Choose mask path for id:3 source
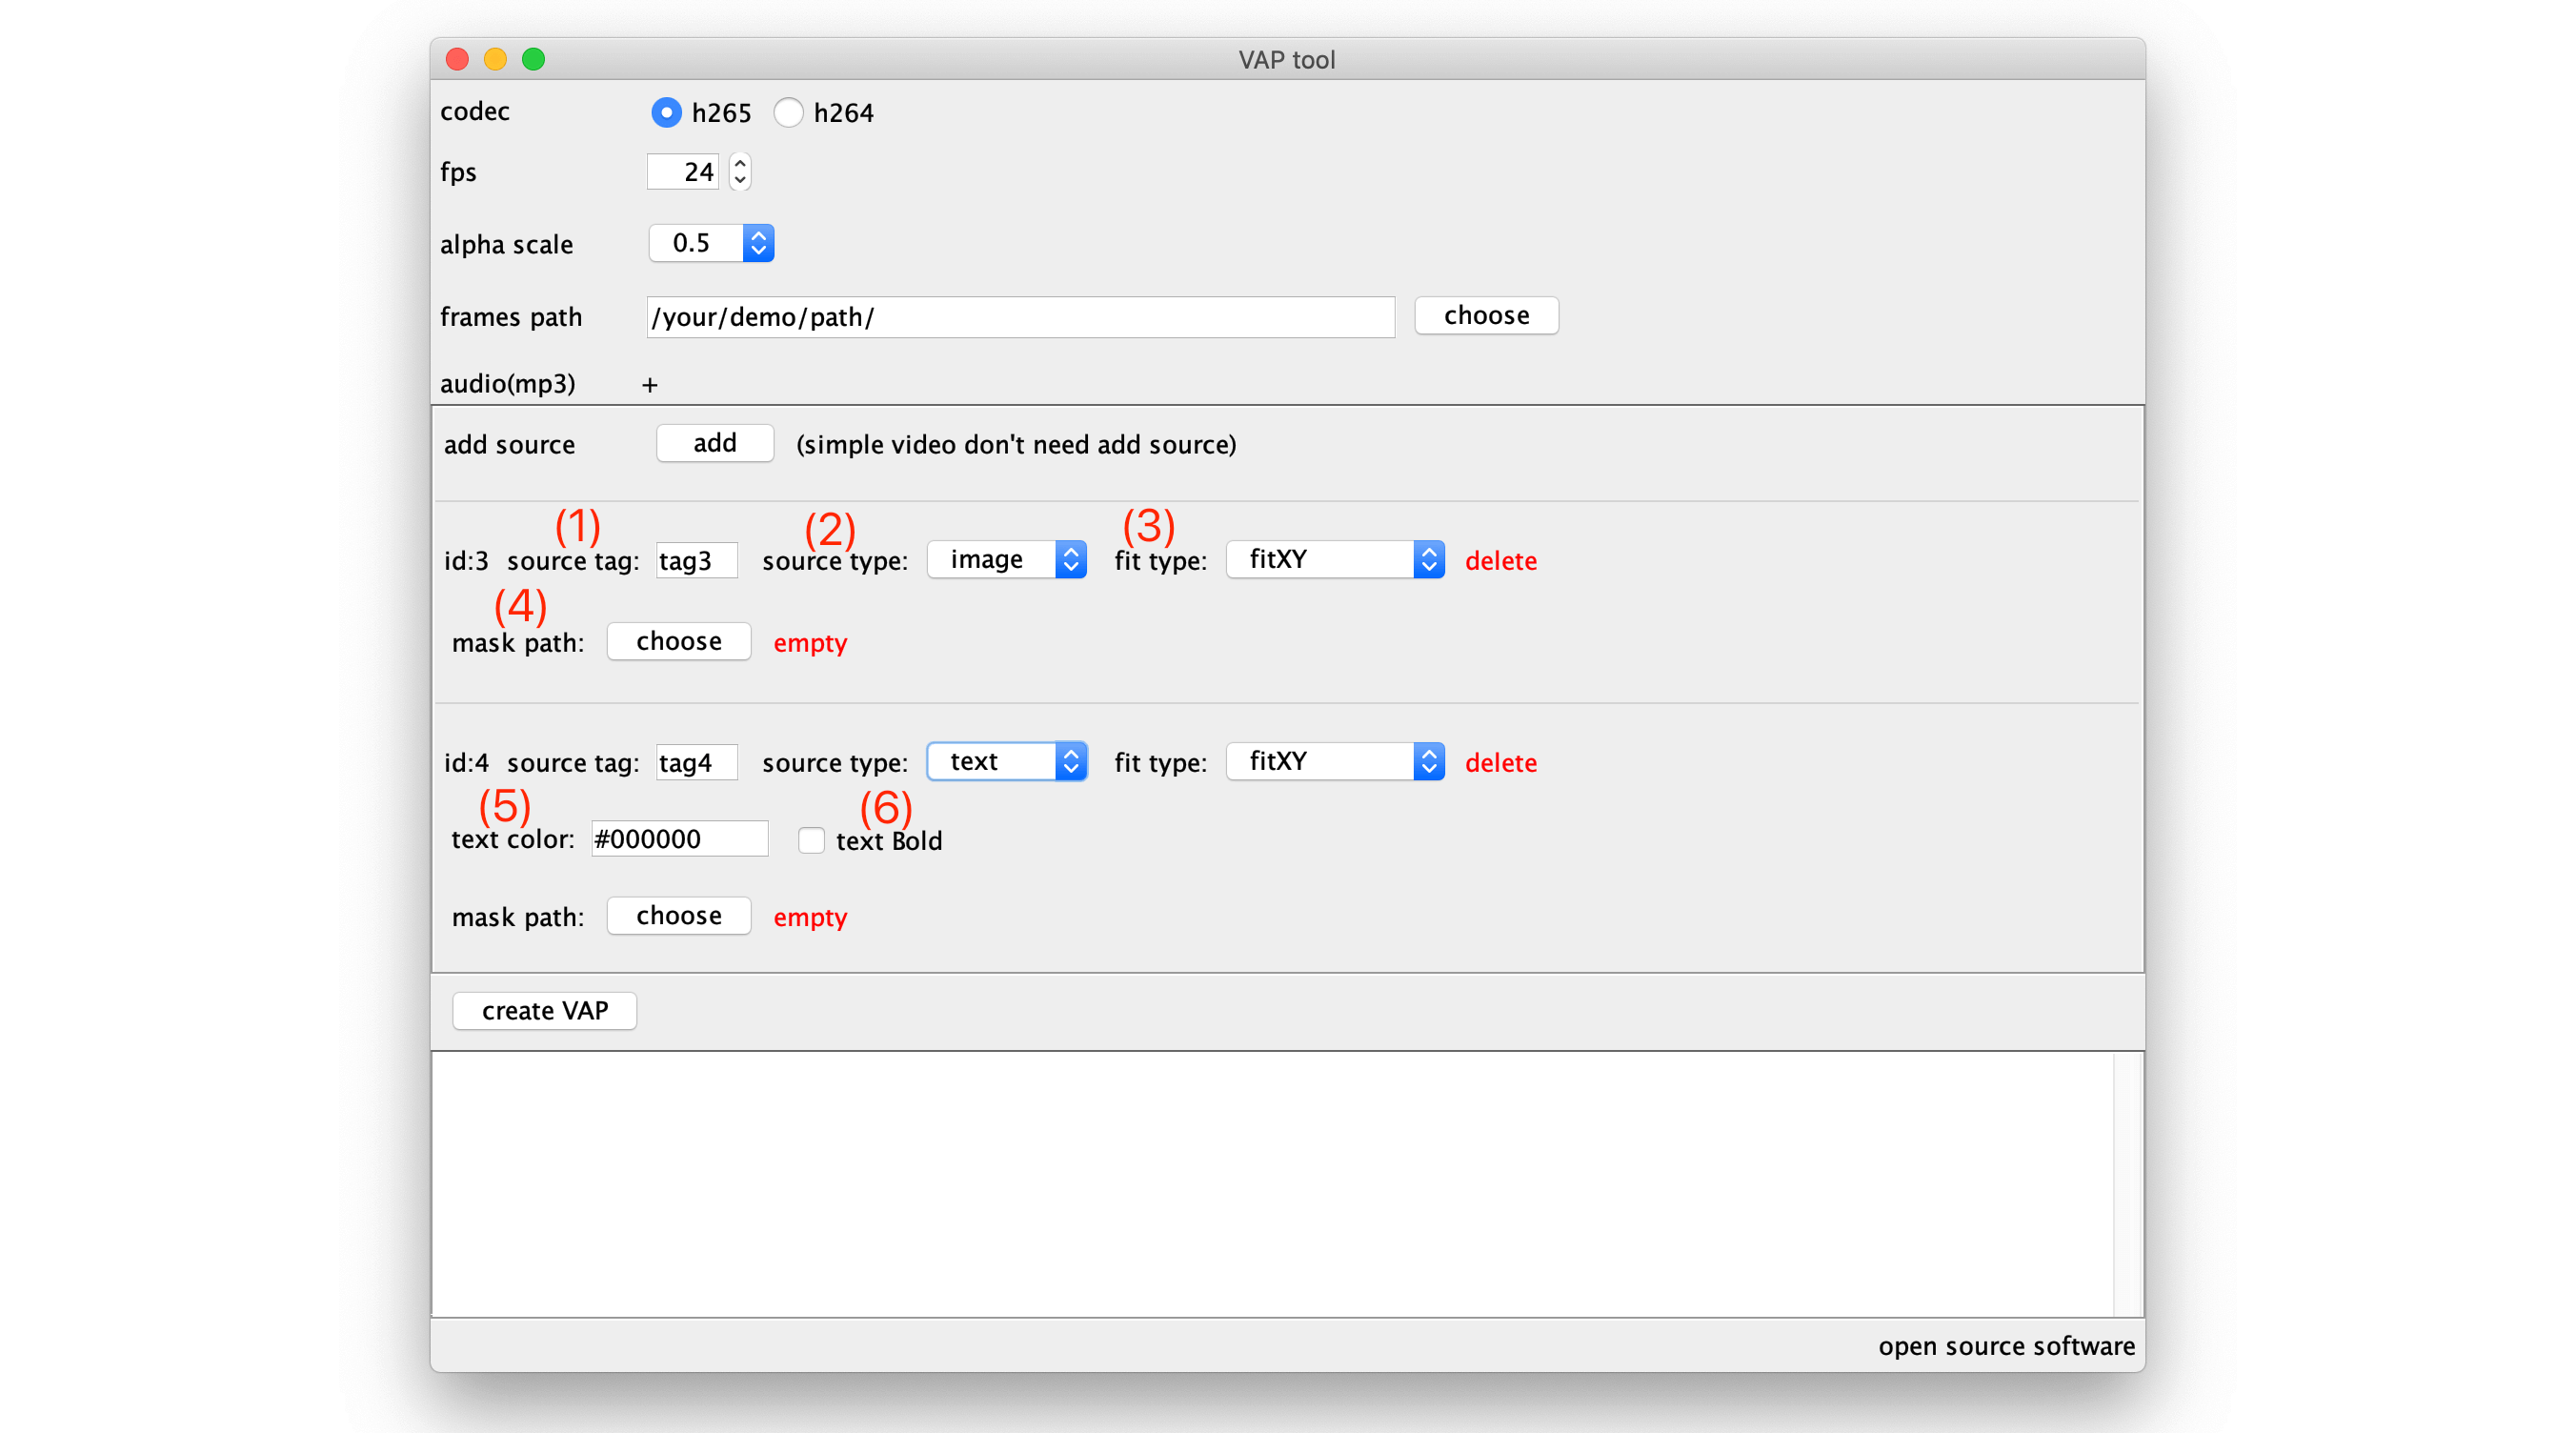 [x=678, y=641]
